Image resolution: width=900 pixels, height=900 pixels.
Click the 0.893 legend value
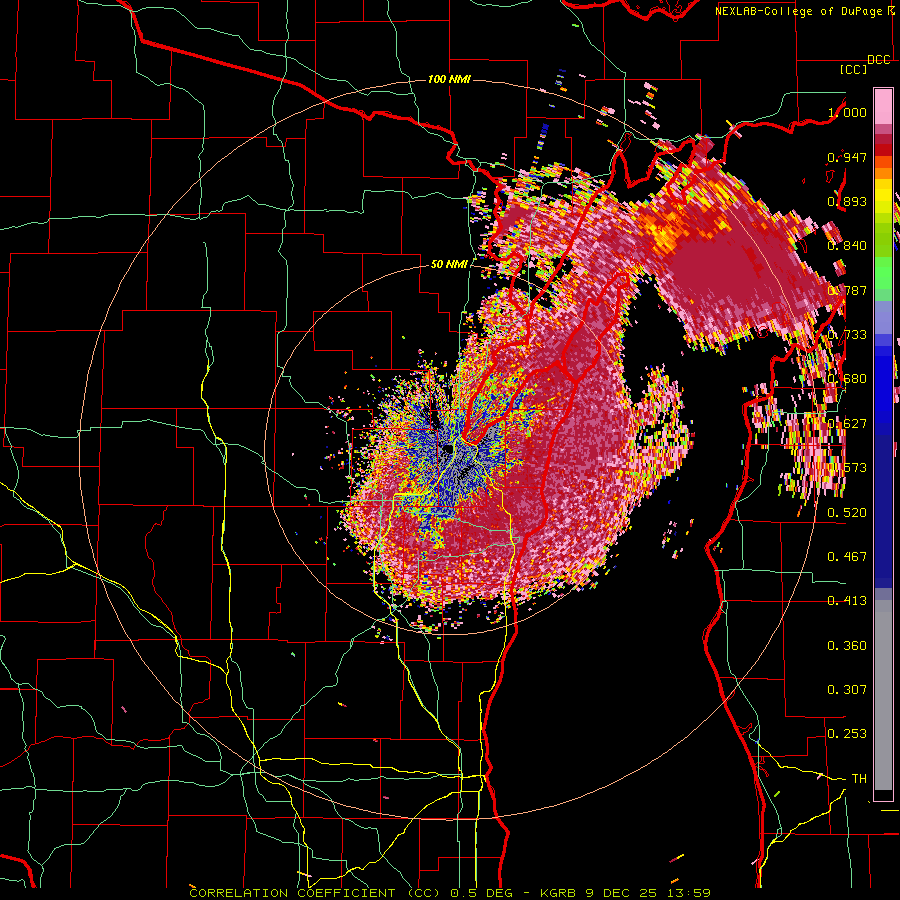(847, 201)
